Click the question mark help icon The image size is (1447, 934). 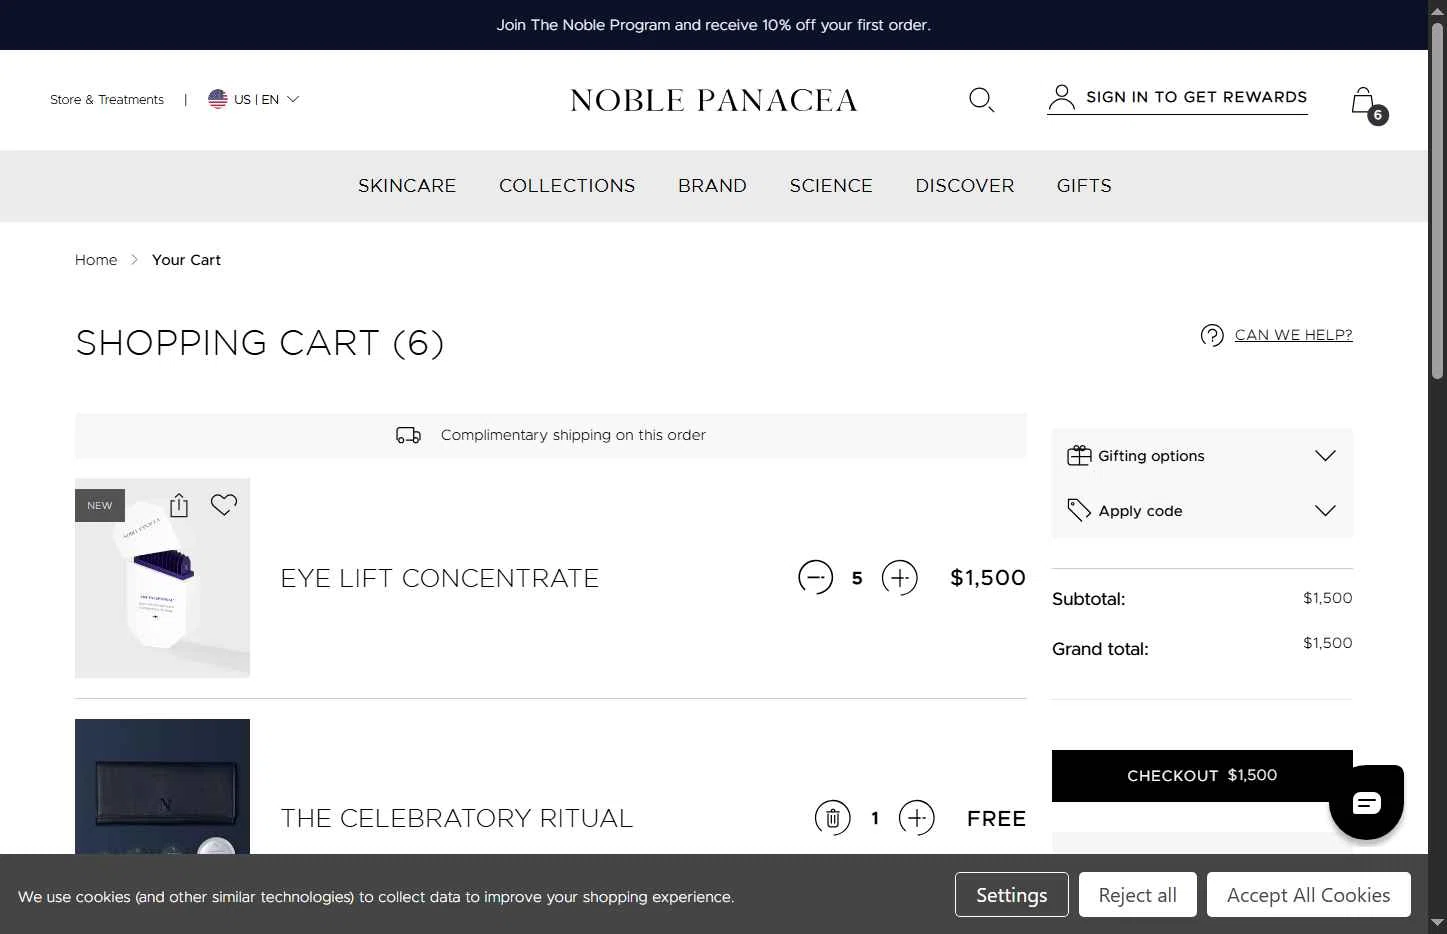coord(1212,335)
